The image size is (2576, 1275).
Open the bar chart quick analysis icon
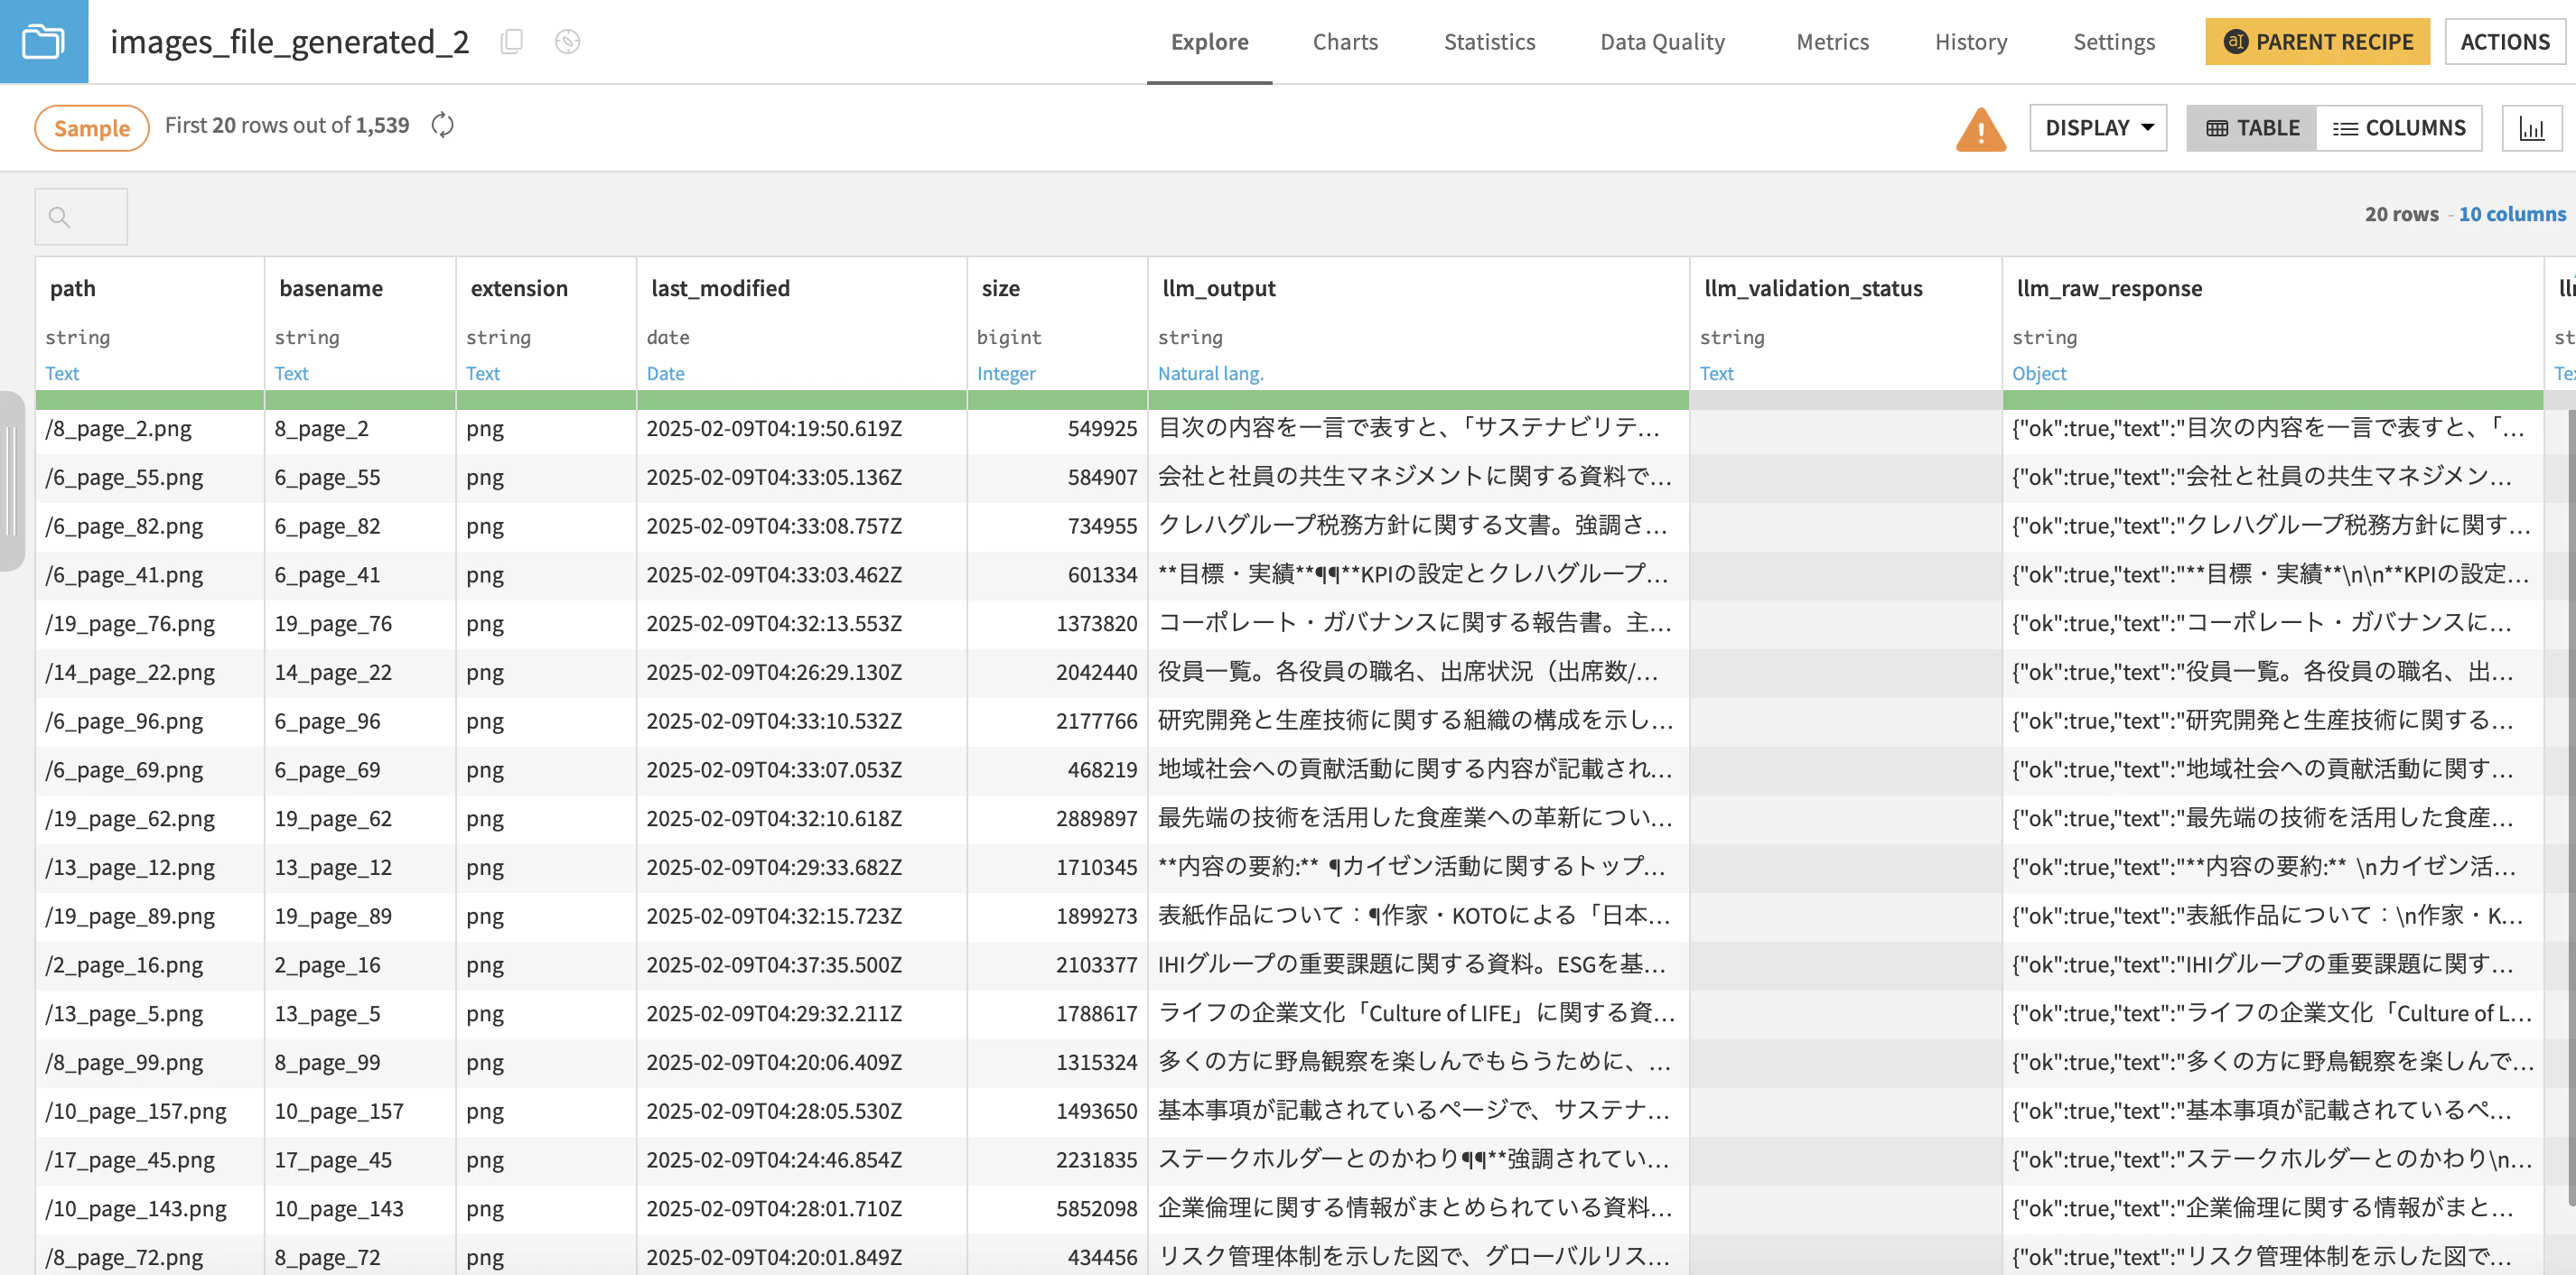2531,128
